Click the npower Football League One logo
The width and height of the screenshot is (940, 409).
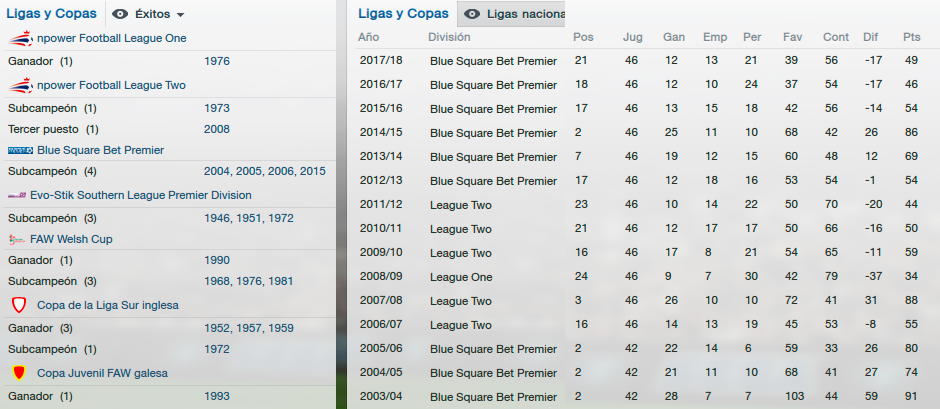pos(20,38)
